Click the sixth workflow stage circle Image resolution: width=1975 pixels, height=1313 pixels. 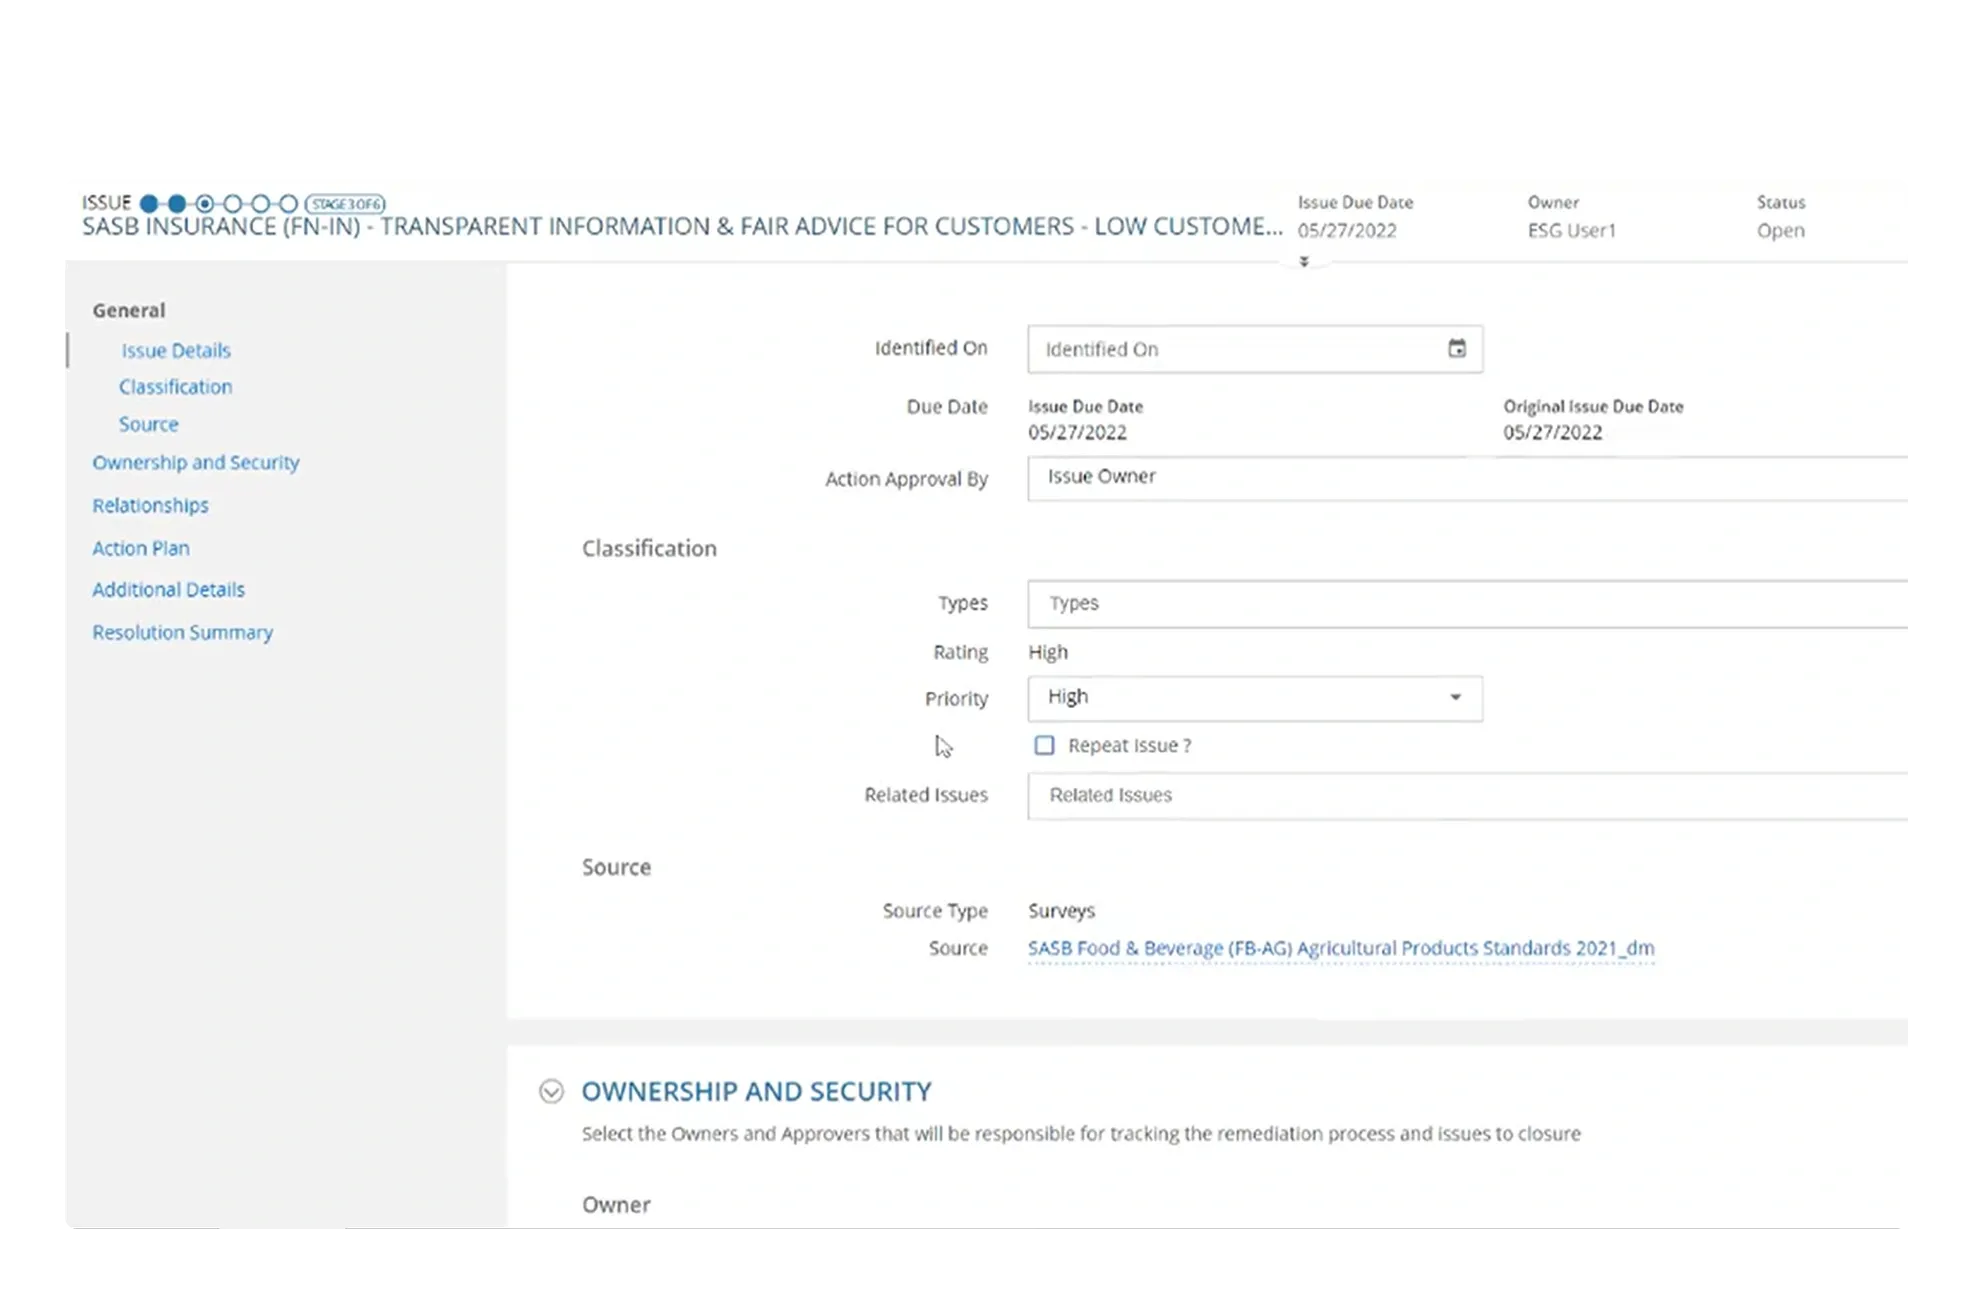point(288,203)
